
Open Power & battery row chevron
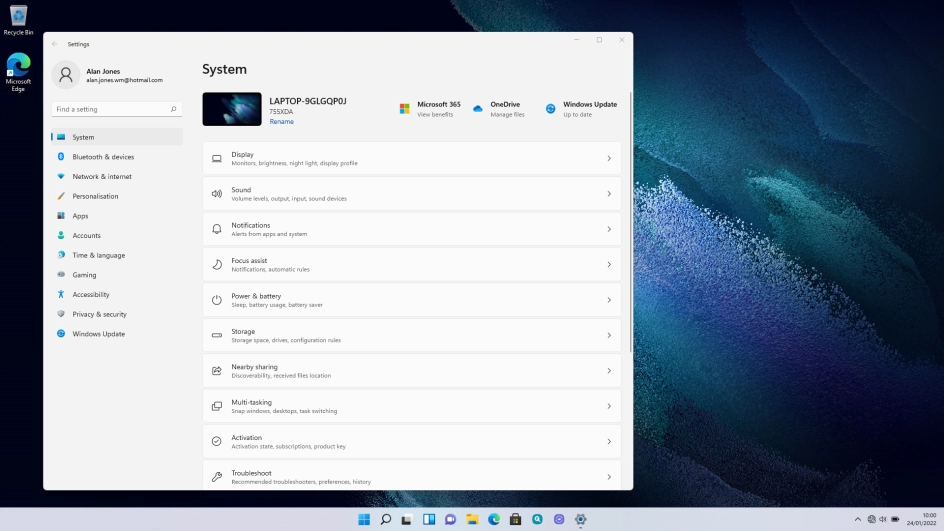tap(608, 300)
